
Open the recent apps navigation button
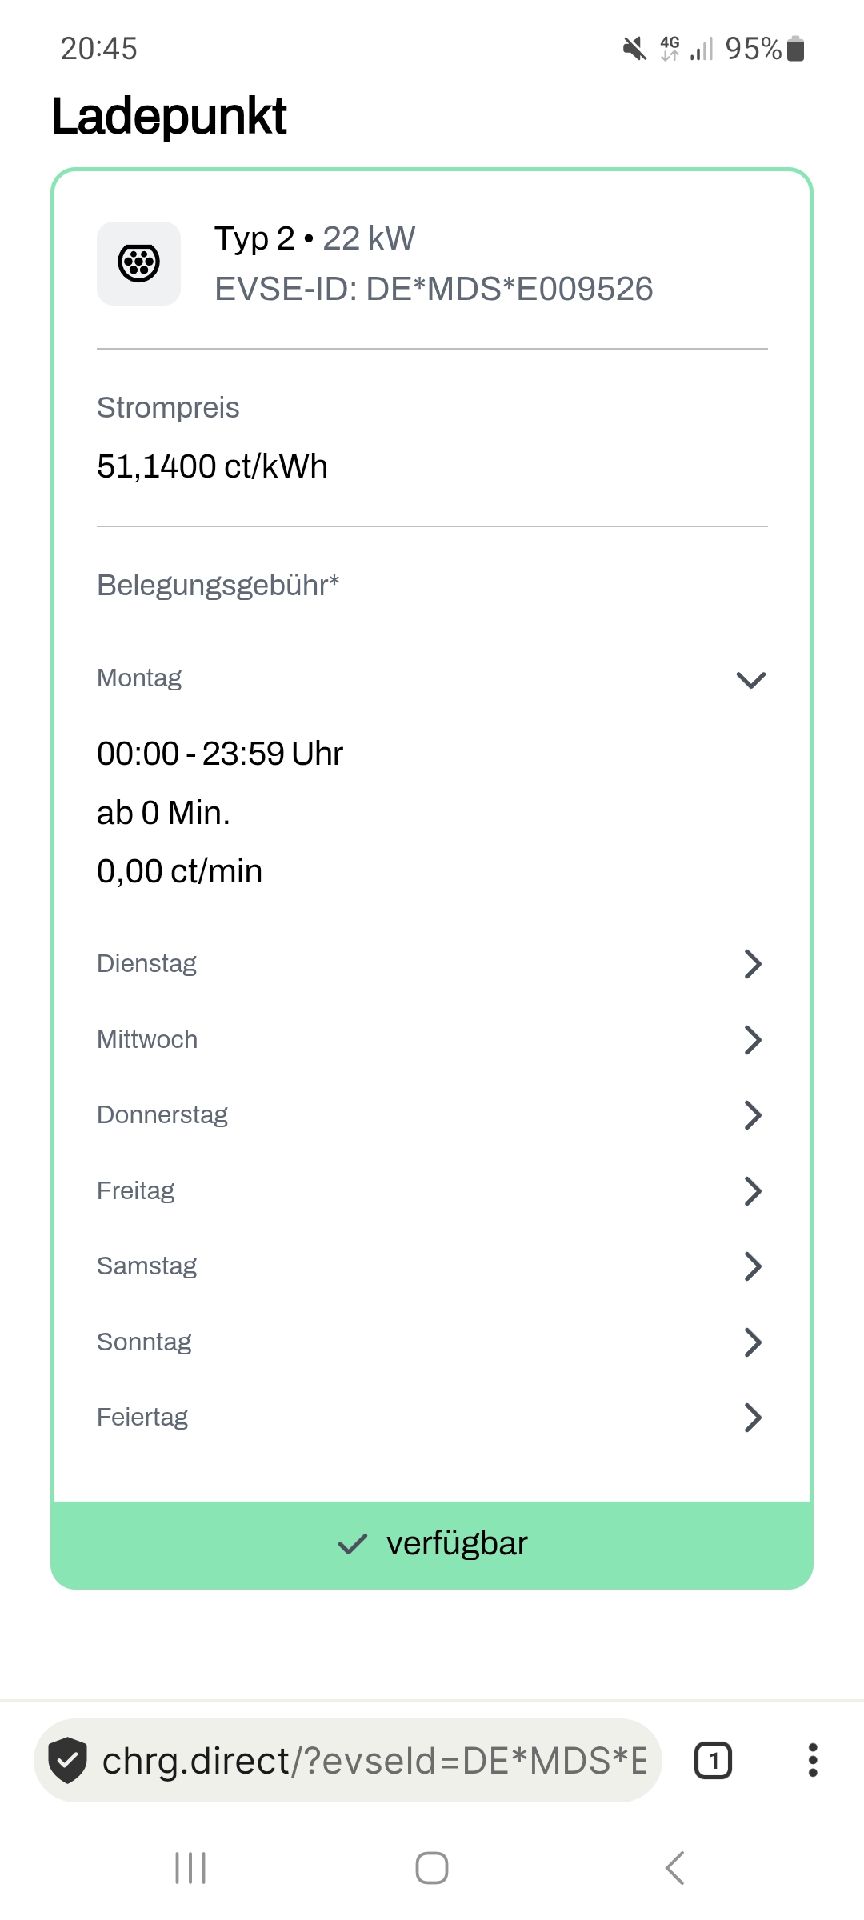[x=190, y=1867]
